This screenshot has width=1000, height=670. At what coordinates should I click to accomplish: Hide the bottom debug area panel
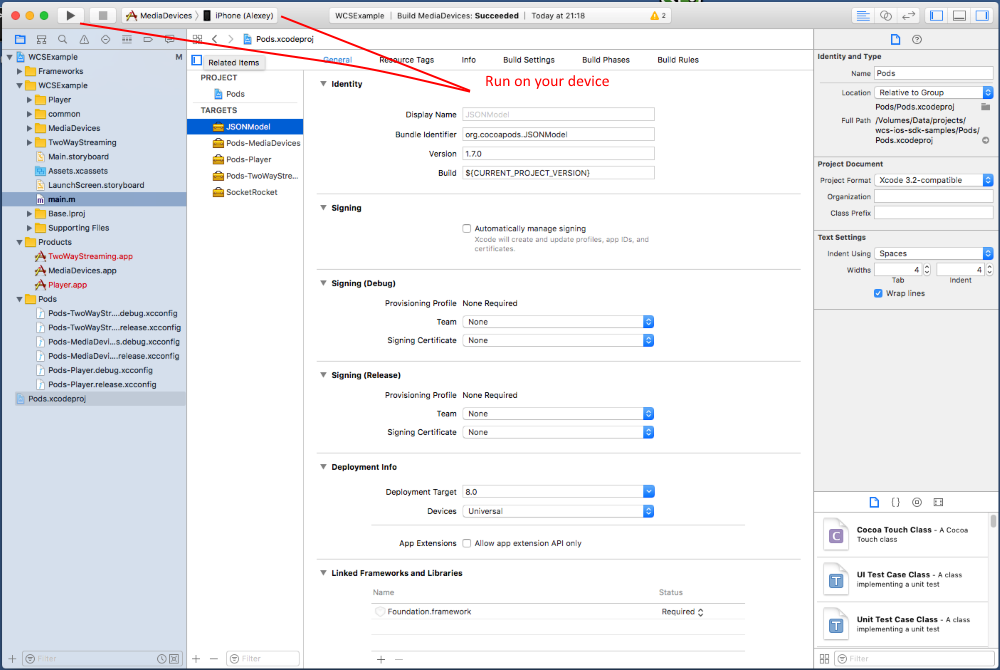click(x=959, y=16)
